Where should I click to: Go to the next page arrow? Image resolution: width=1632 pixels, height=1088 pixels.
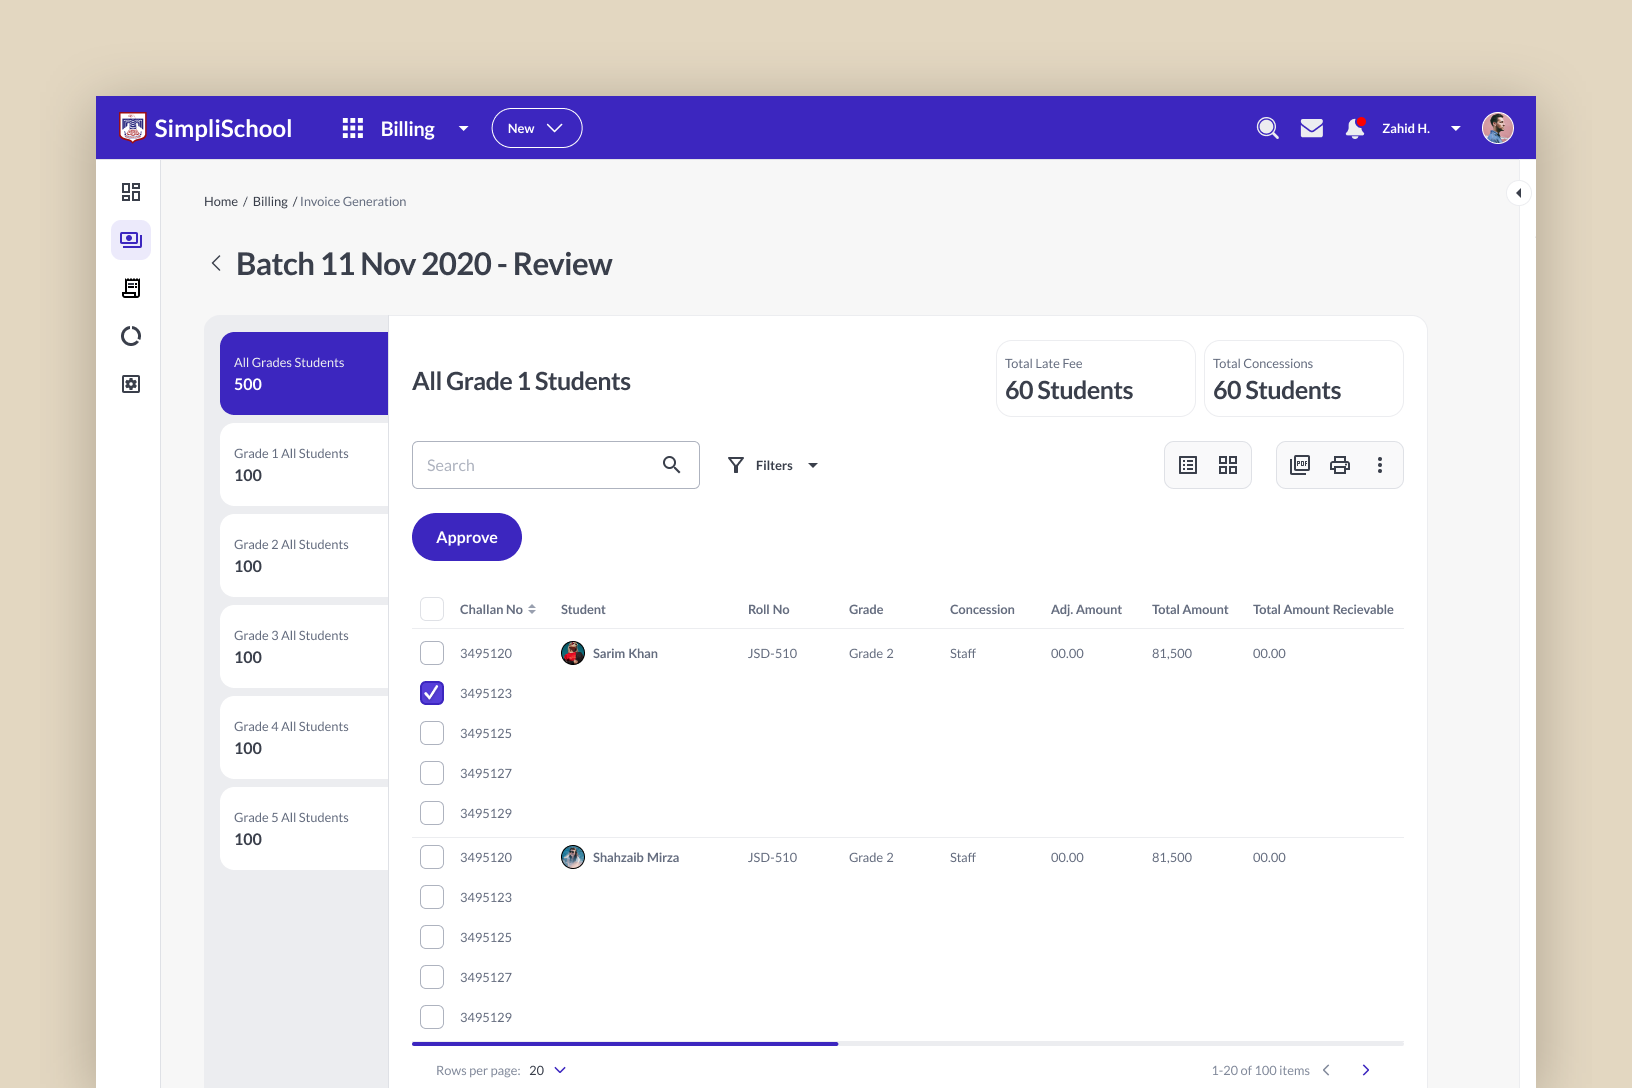coord(1366,1070)
